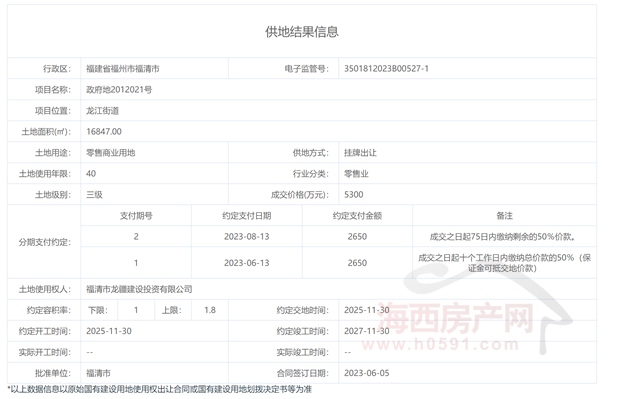Click the 约定交地时间 label
Viewport: 640px width, 399px height.
[302, 310]
